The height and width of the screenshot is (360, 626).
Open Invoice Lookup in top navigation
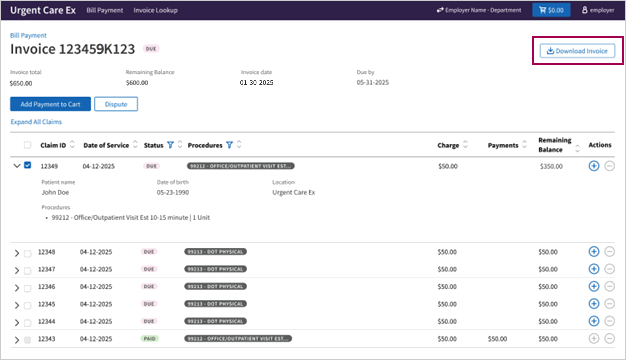pyautogui.click(x=155, y=10)
